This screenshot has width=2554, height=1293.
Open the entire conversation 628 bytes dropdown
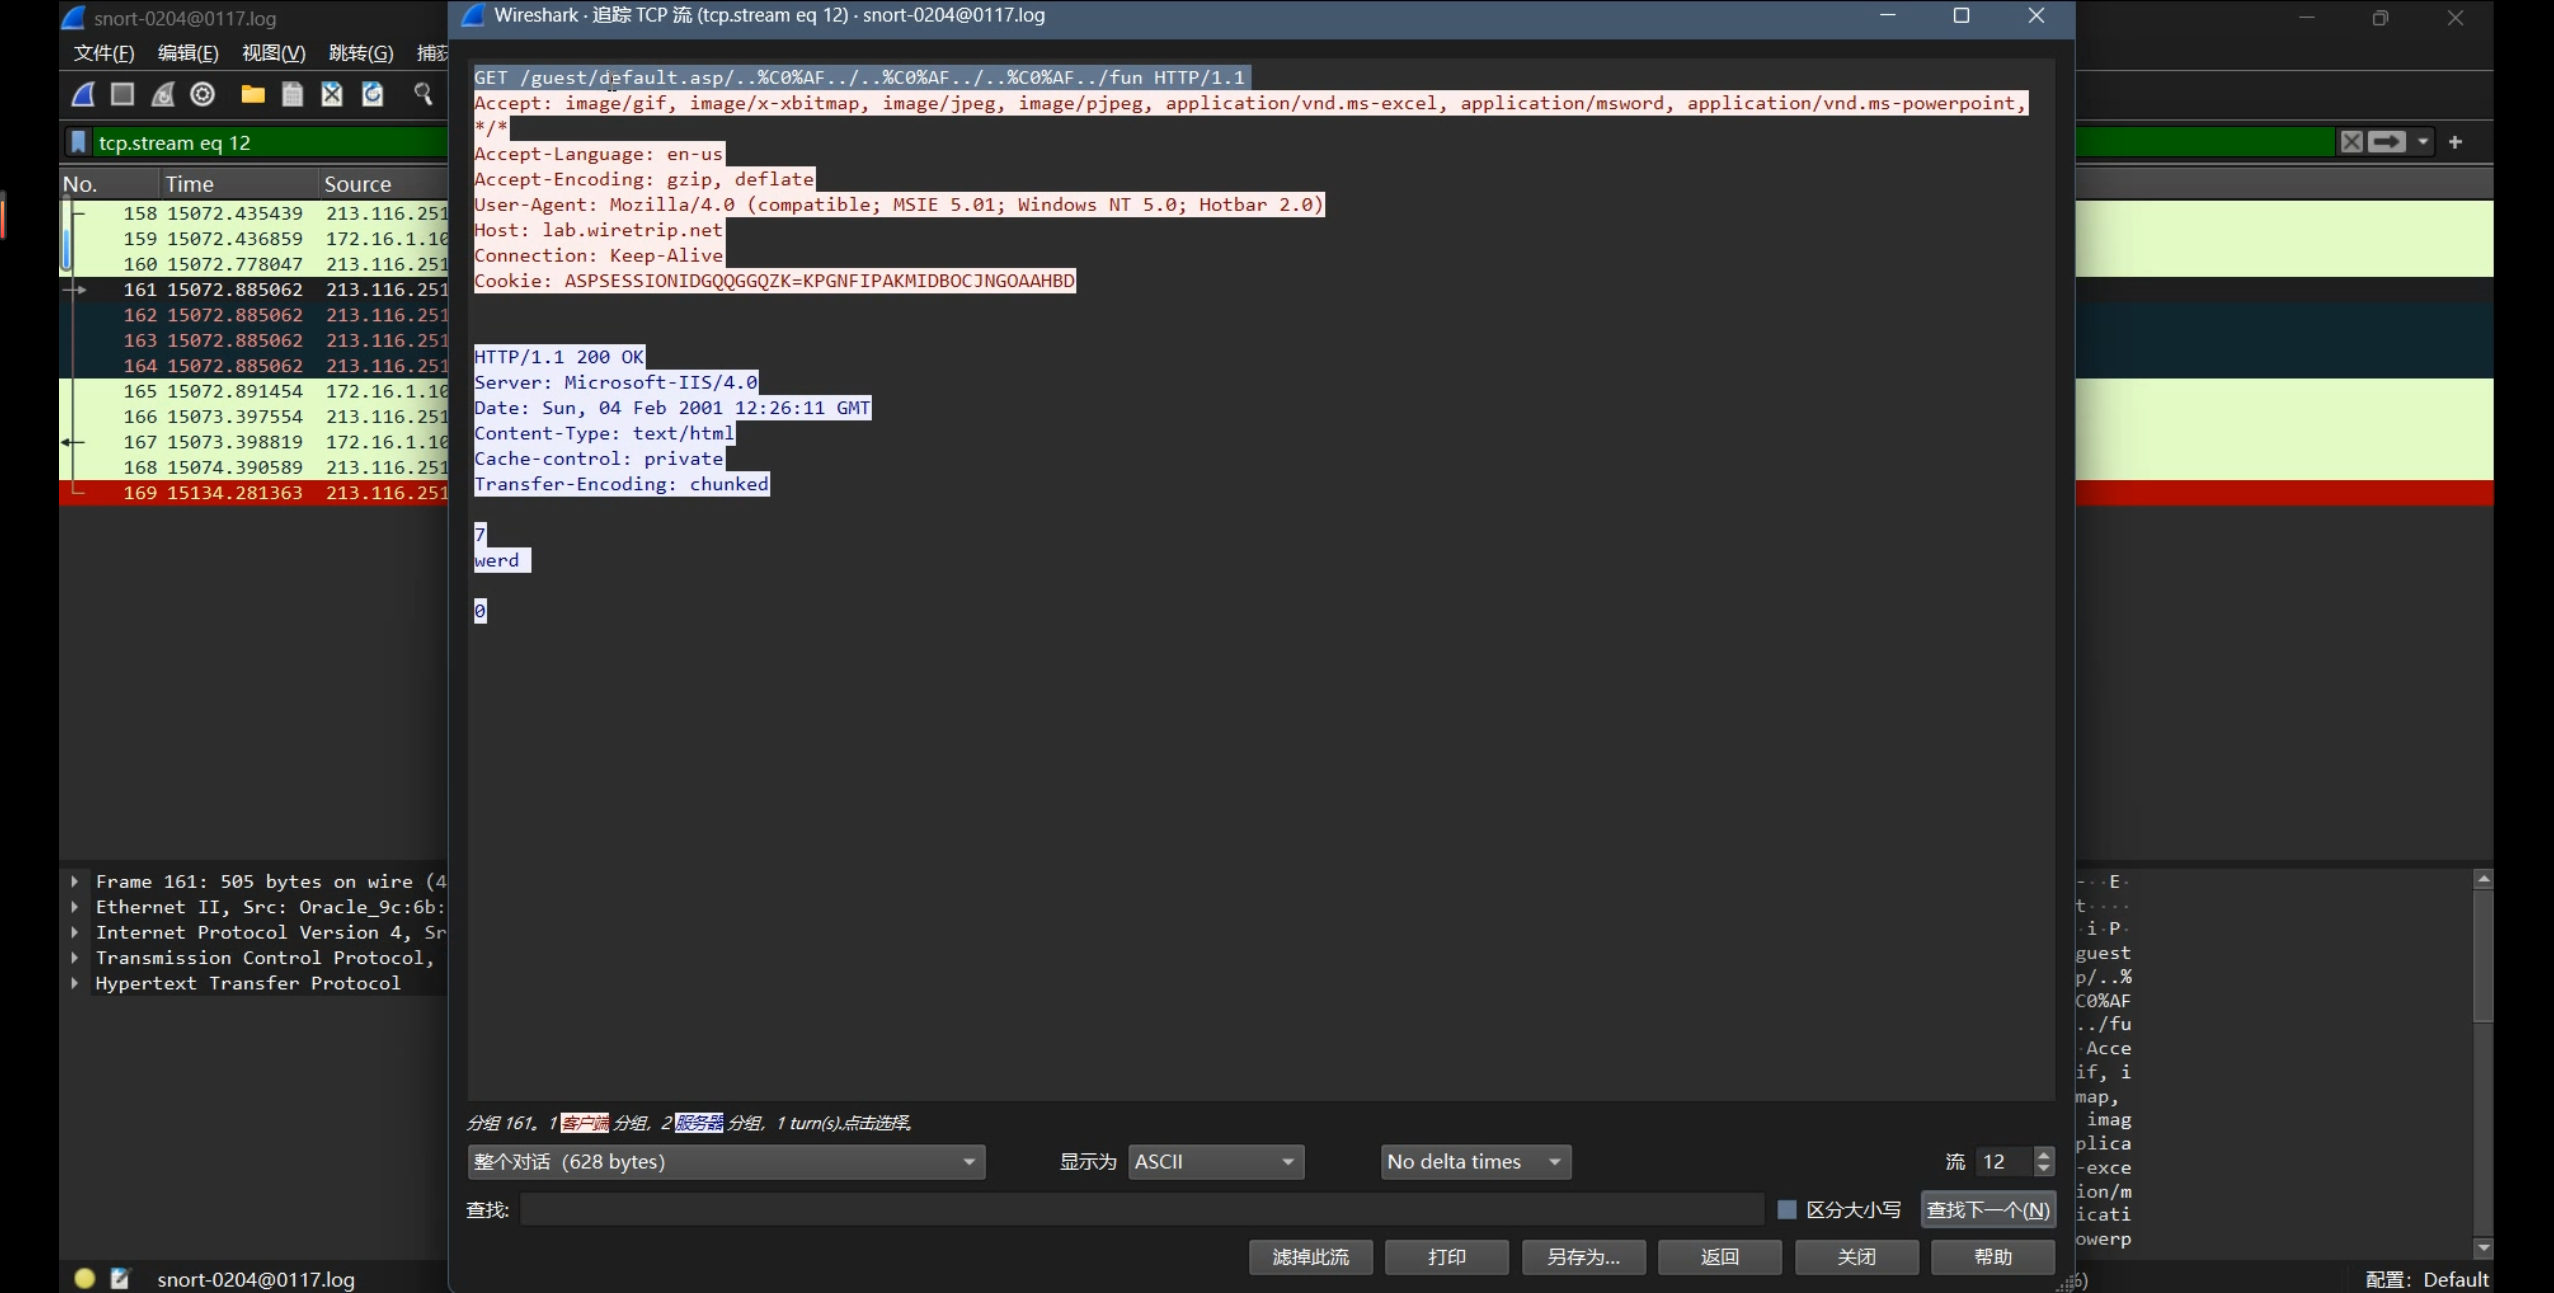[x=726, y=1162]
